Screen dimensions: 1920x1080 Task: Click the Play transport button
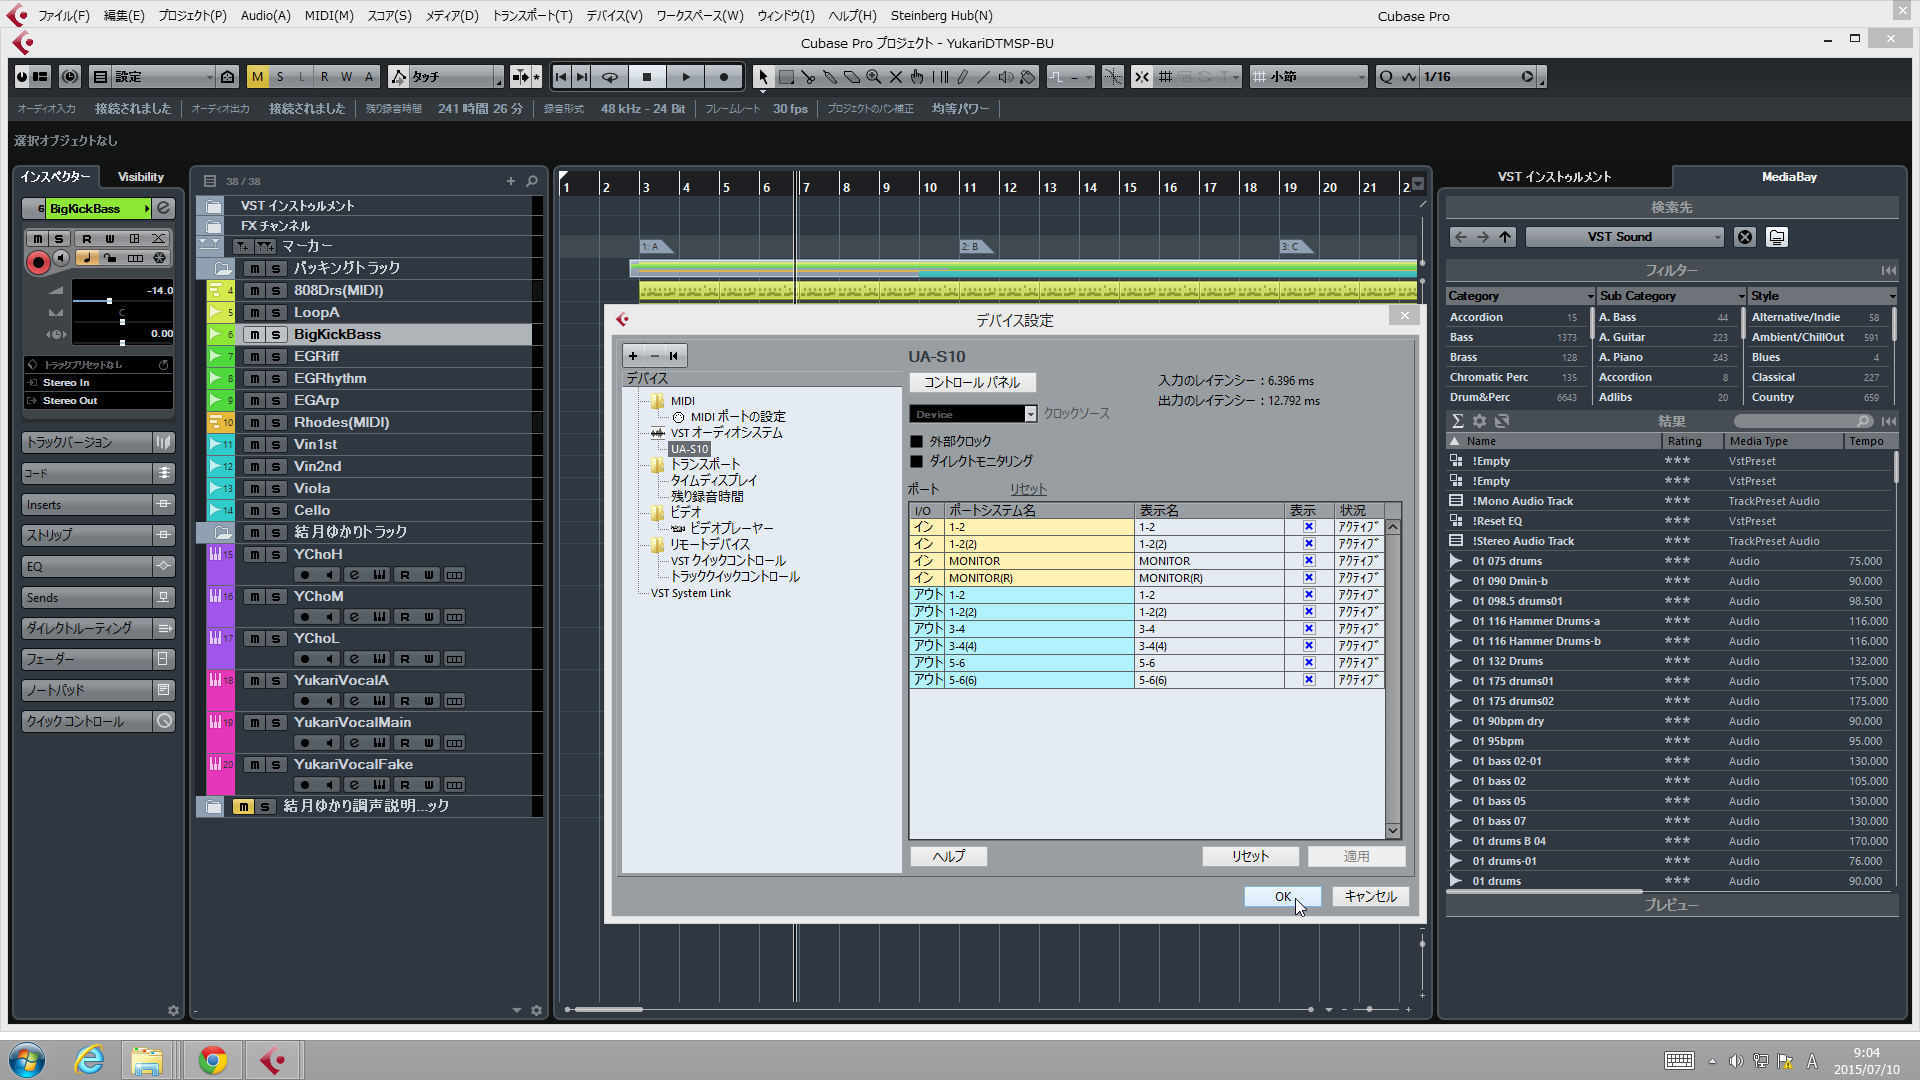686,77
